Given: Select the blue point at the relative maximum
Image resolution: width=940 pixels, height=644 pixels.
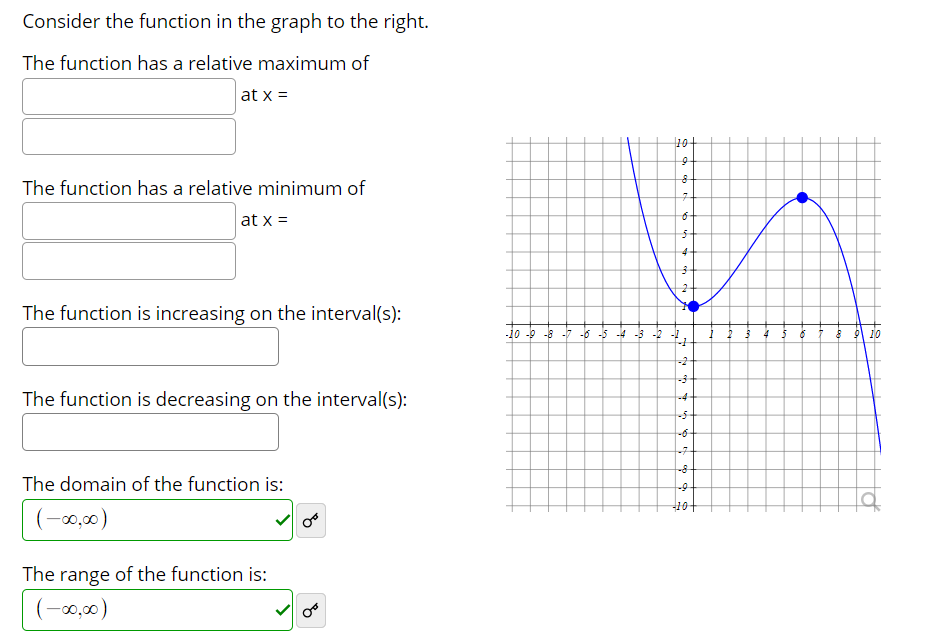Looking at the screenshot, I should point(803,197).
